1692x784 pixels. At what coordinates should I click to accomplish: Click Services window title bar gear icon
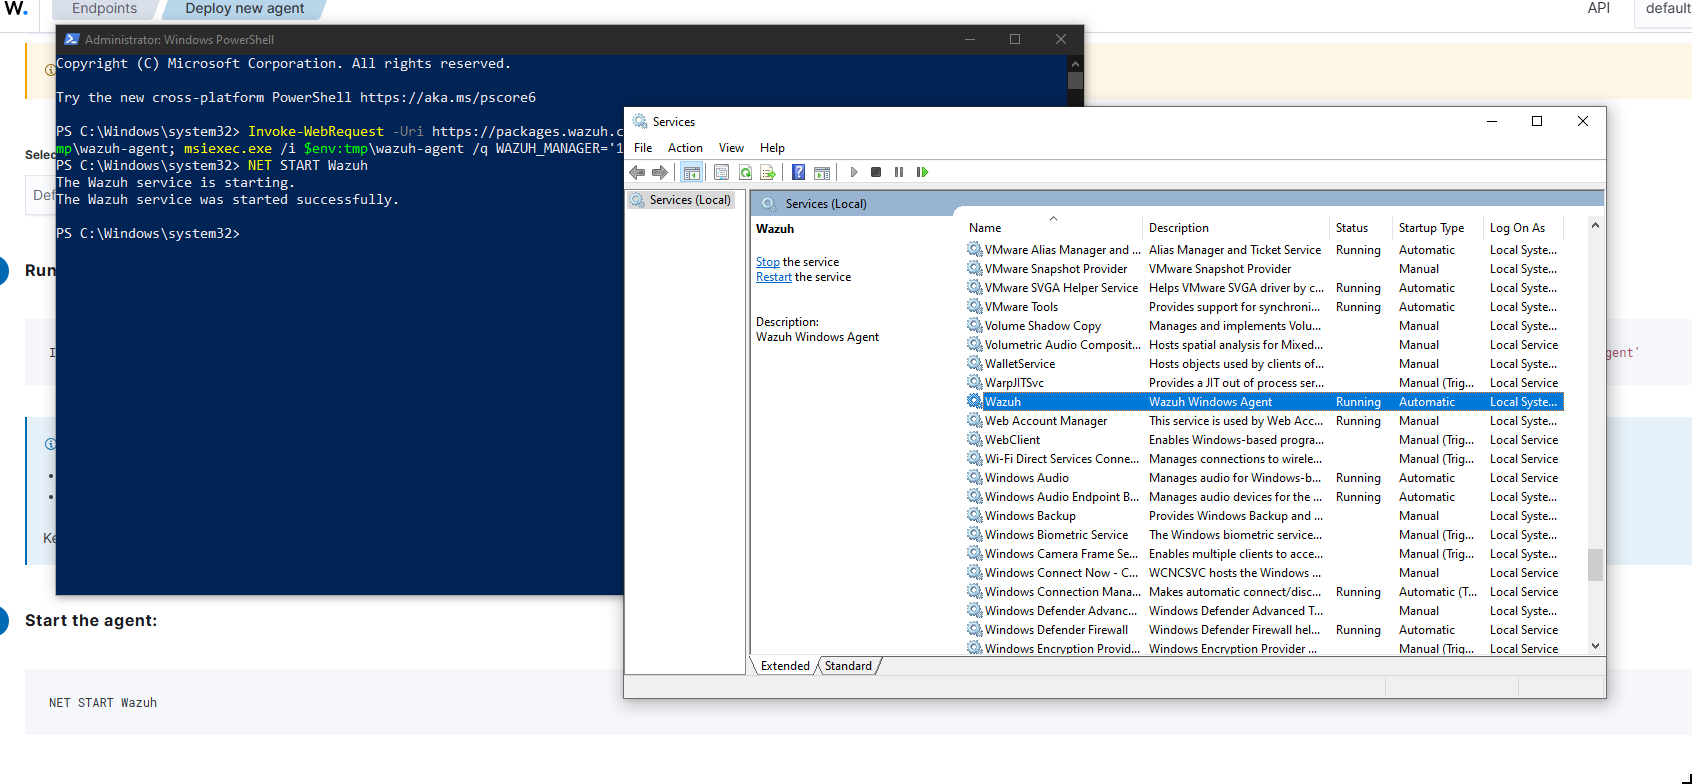click(x=640, y=121)
